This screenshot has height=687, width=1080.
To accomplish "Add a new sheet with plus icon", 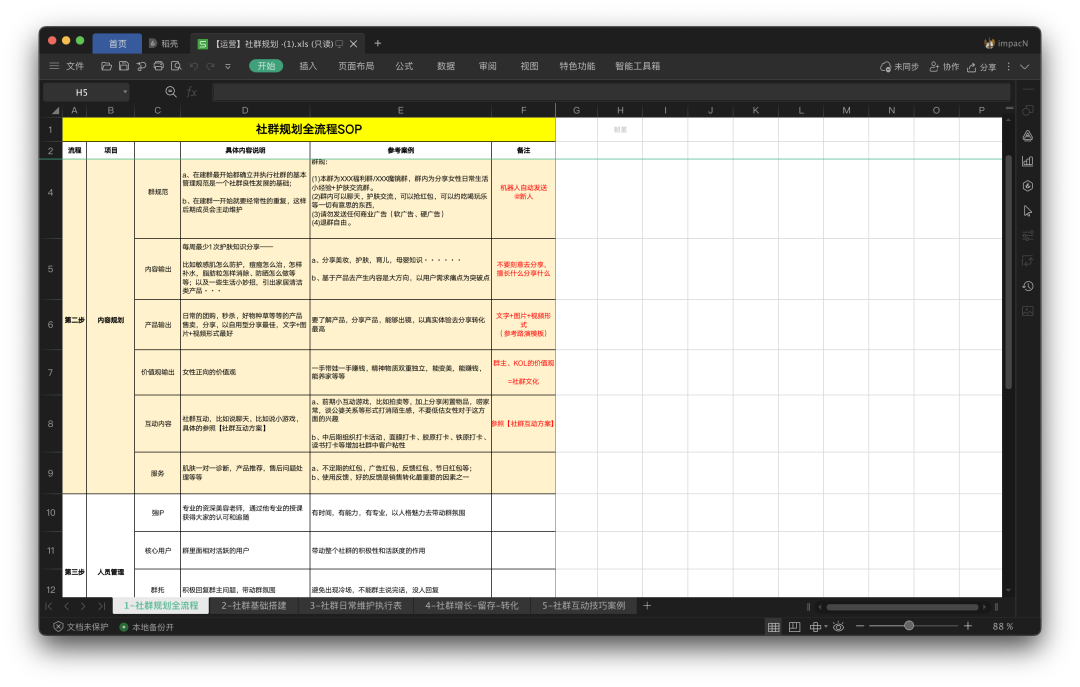I will pos(647,606).
